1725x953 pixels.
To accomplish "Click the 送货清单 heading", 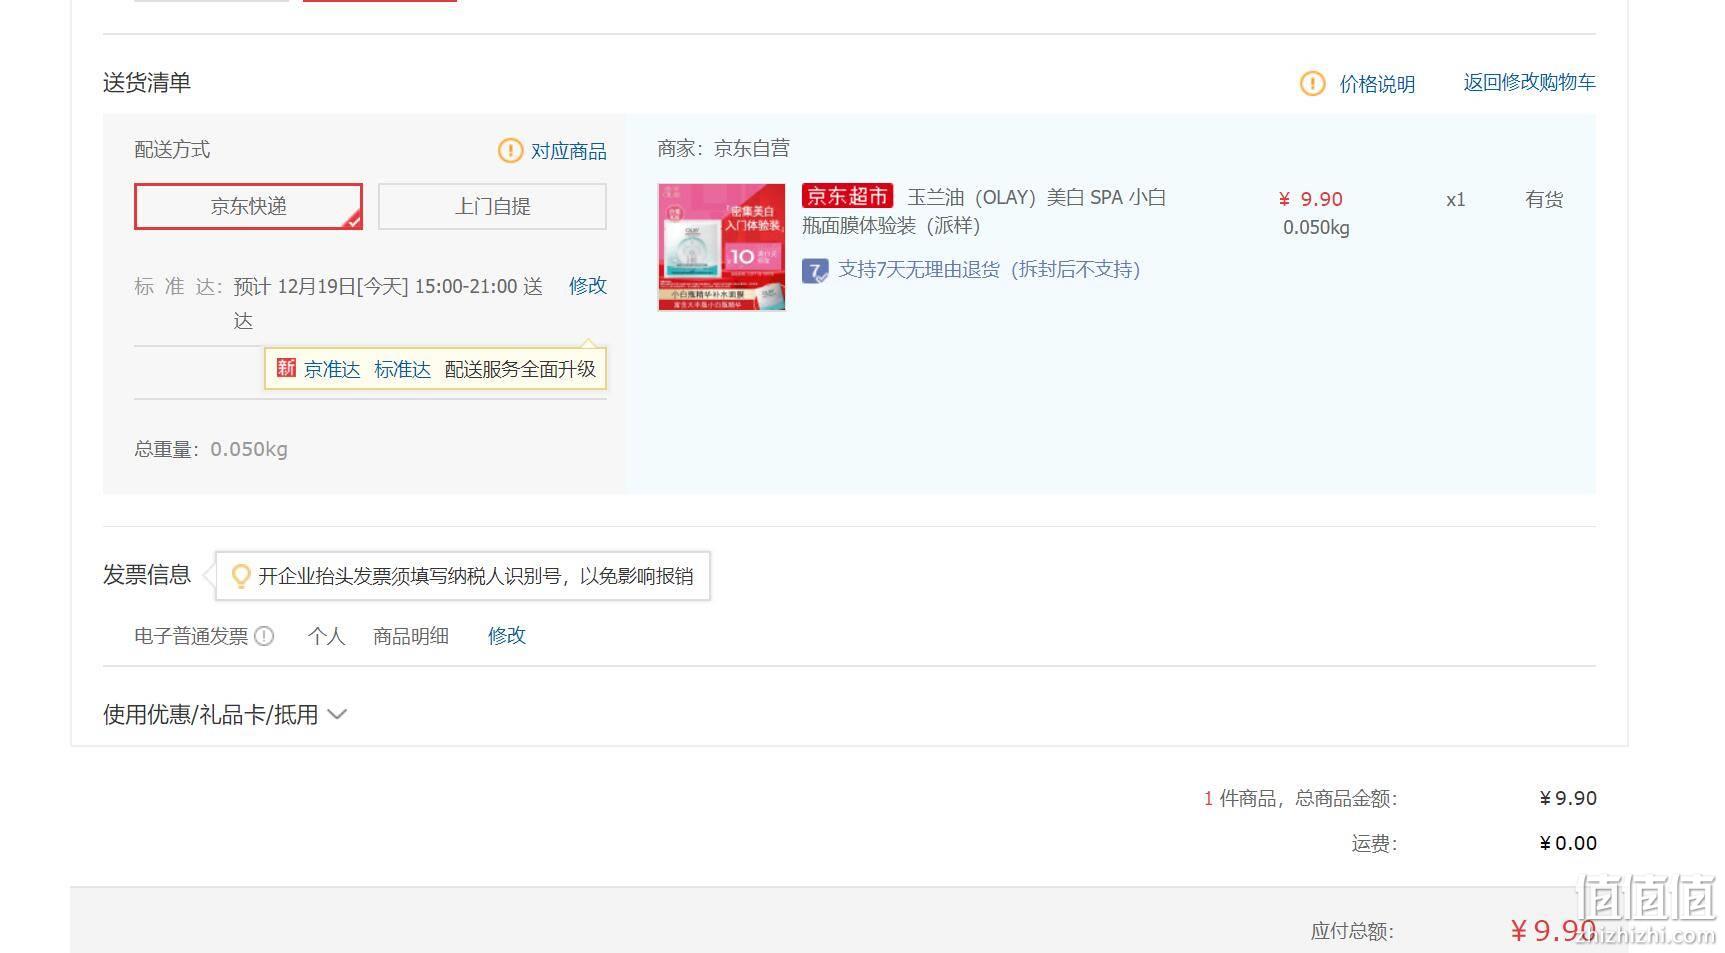I will 147,83.
